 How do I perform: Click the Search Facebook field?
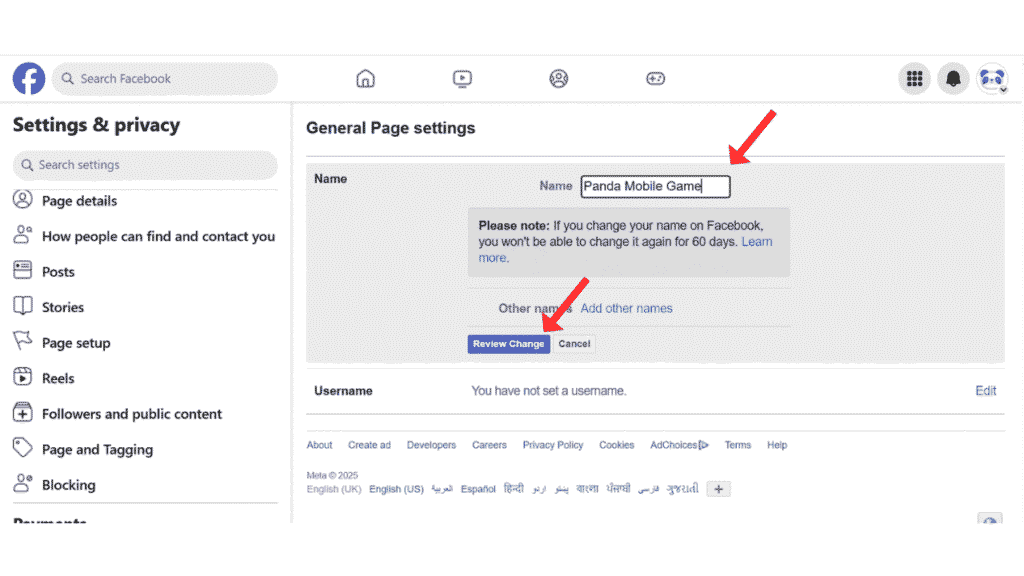(165, 78)
